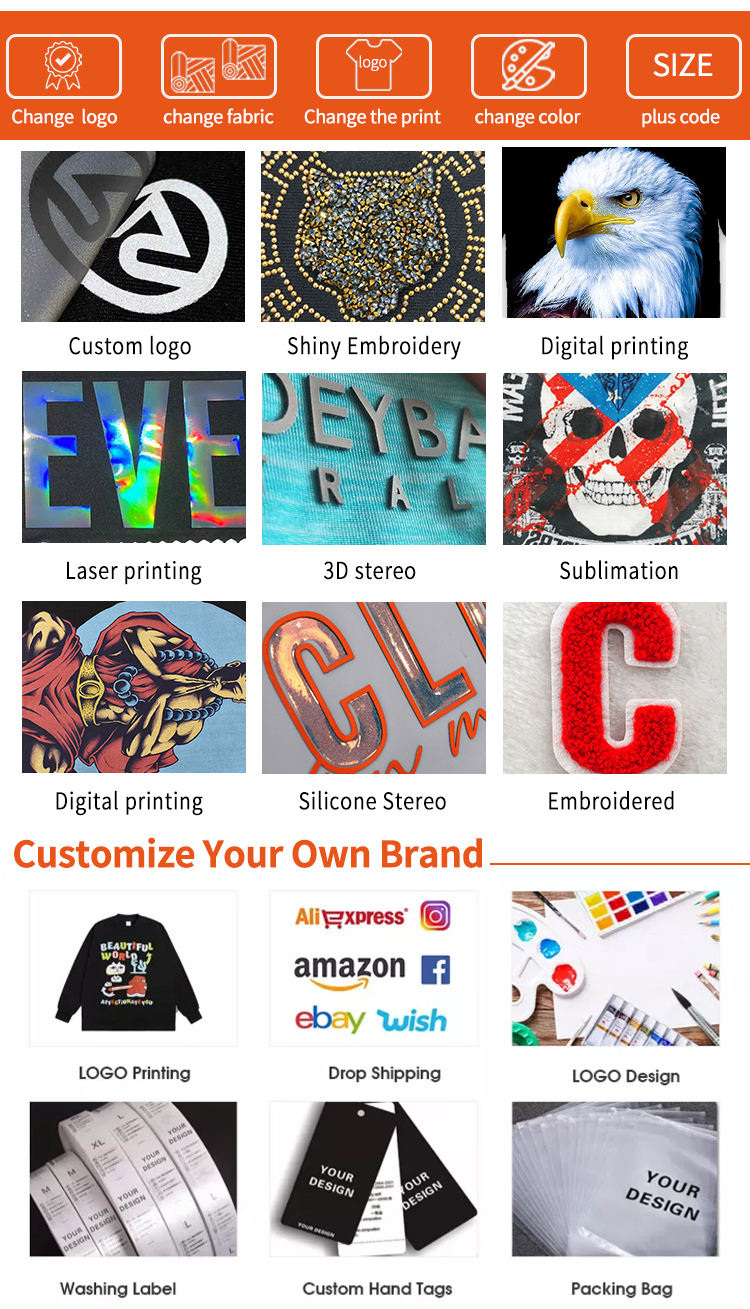The image size is (750, 1309).
Task: Click the AliExpress logo
Action: point(351,917)
